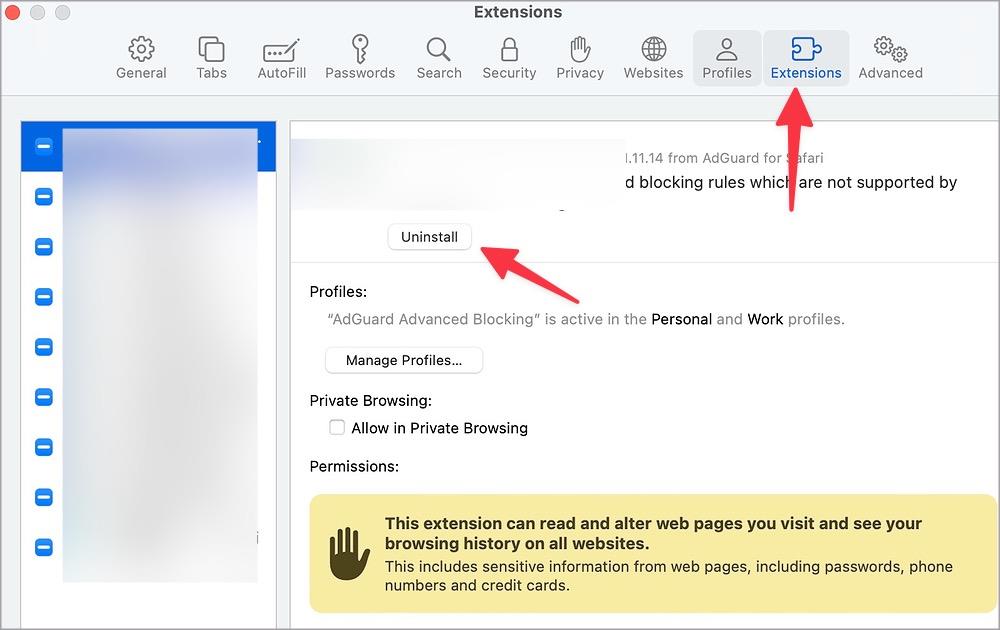The image size is (1000, 630).
Task: Toggle the bottom-most extension checkbox in sidebar
Action: (x=43, y=547)
